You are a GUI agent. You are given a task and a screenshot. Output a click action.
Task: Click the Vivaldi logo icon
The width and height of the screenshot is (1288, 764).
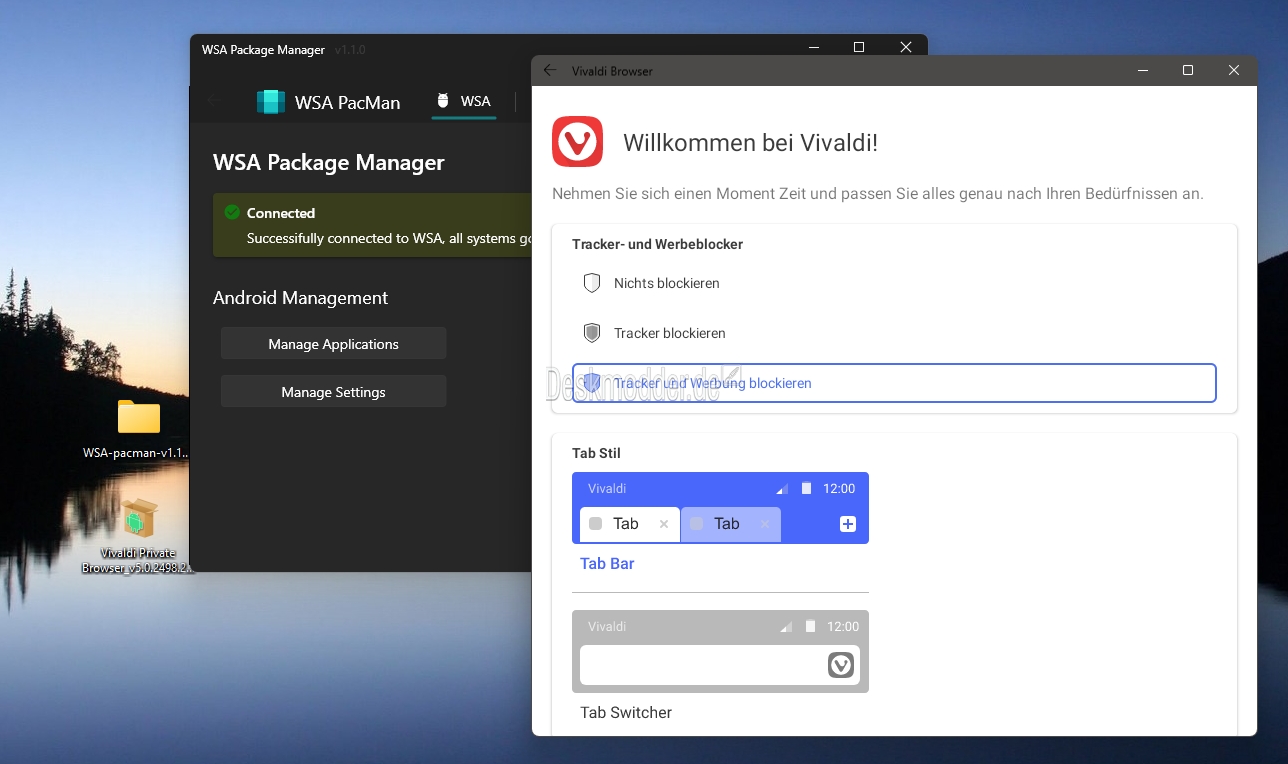coord(577,141)
